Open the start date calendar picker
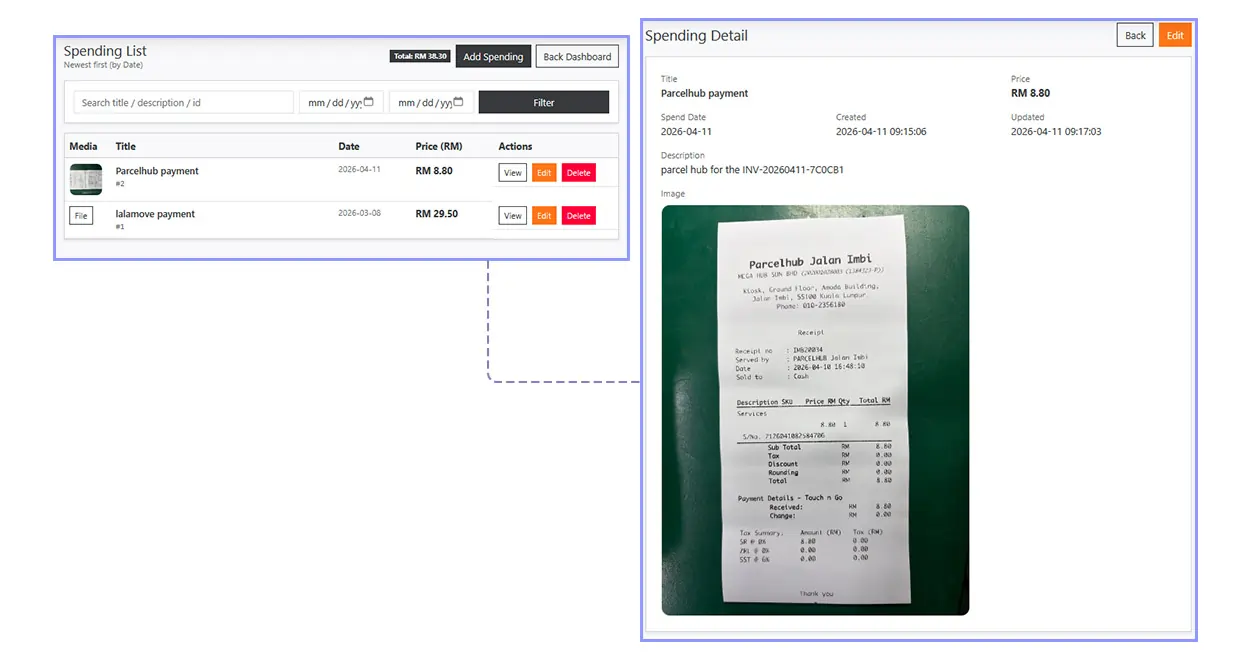The height and width of the screenshot is (660, 1260). pos(369,101)
